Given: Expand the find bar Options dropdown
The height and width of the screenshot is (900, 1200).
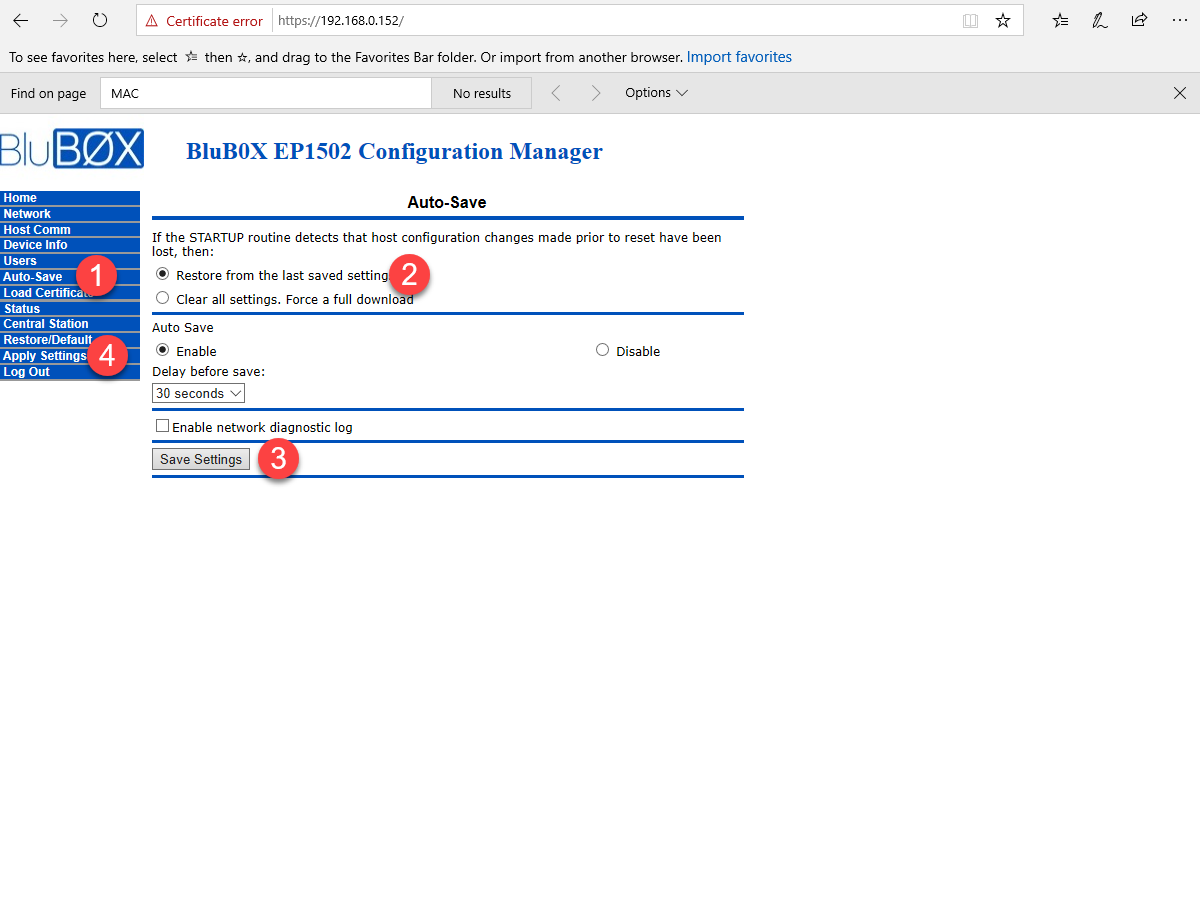Looking at the screenshot, I should point(656,92).
